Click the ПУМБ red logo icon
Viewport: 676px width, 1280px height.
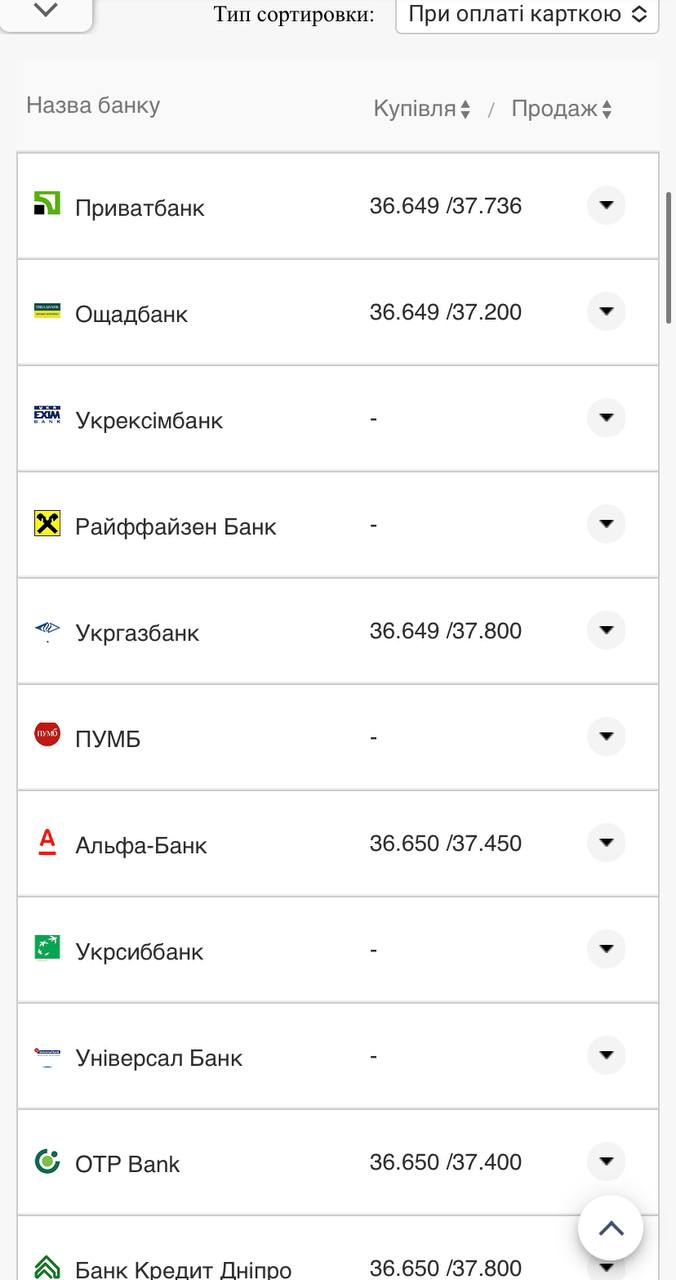pos(47,735)
